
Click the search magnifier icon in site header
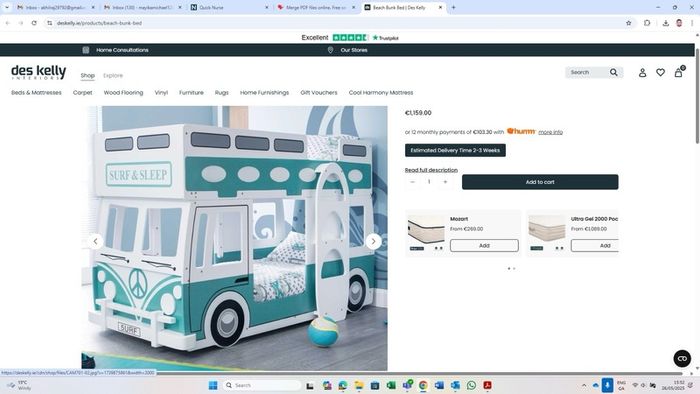point(614,72)
